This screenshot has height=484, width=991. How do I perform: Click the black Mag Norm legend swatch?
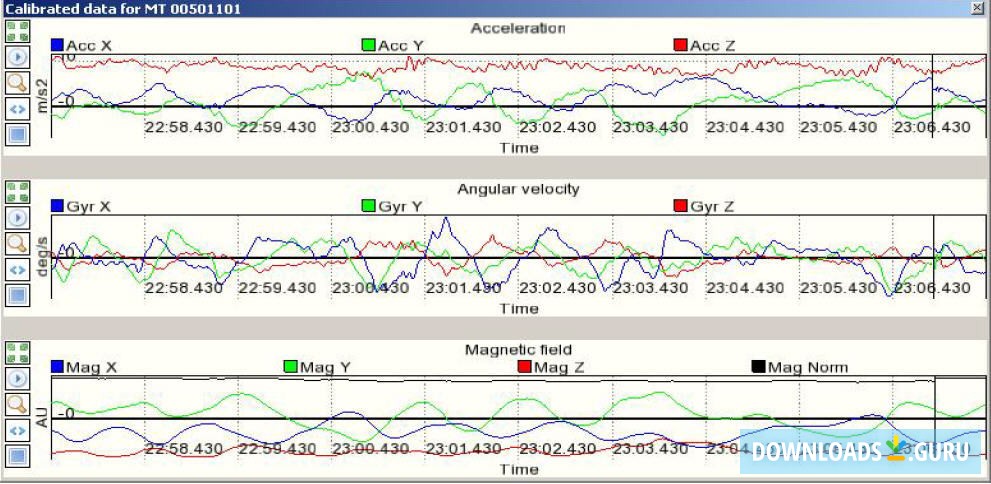[x=758, y=366]
